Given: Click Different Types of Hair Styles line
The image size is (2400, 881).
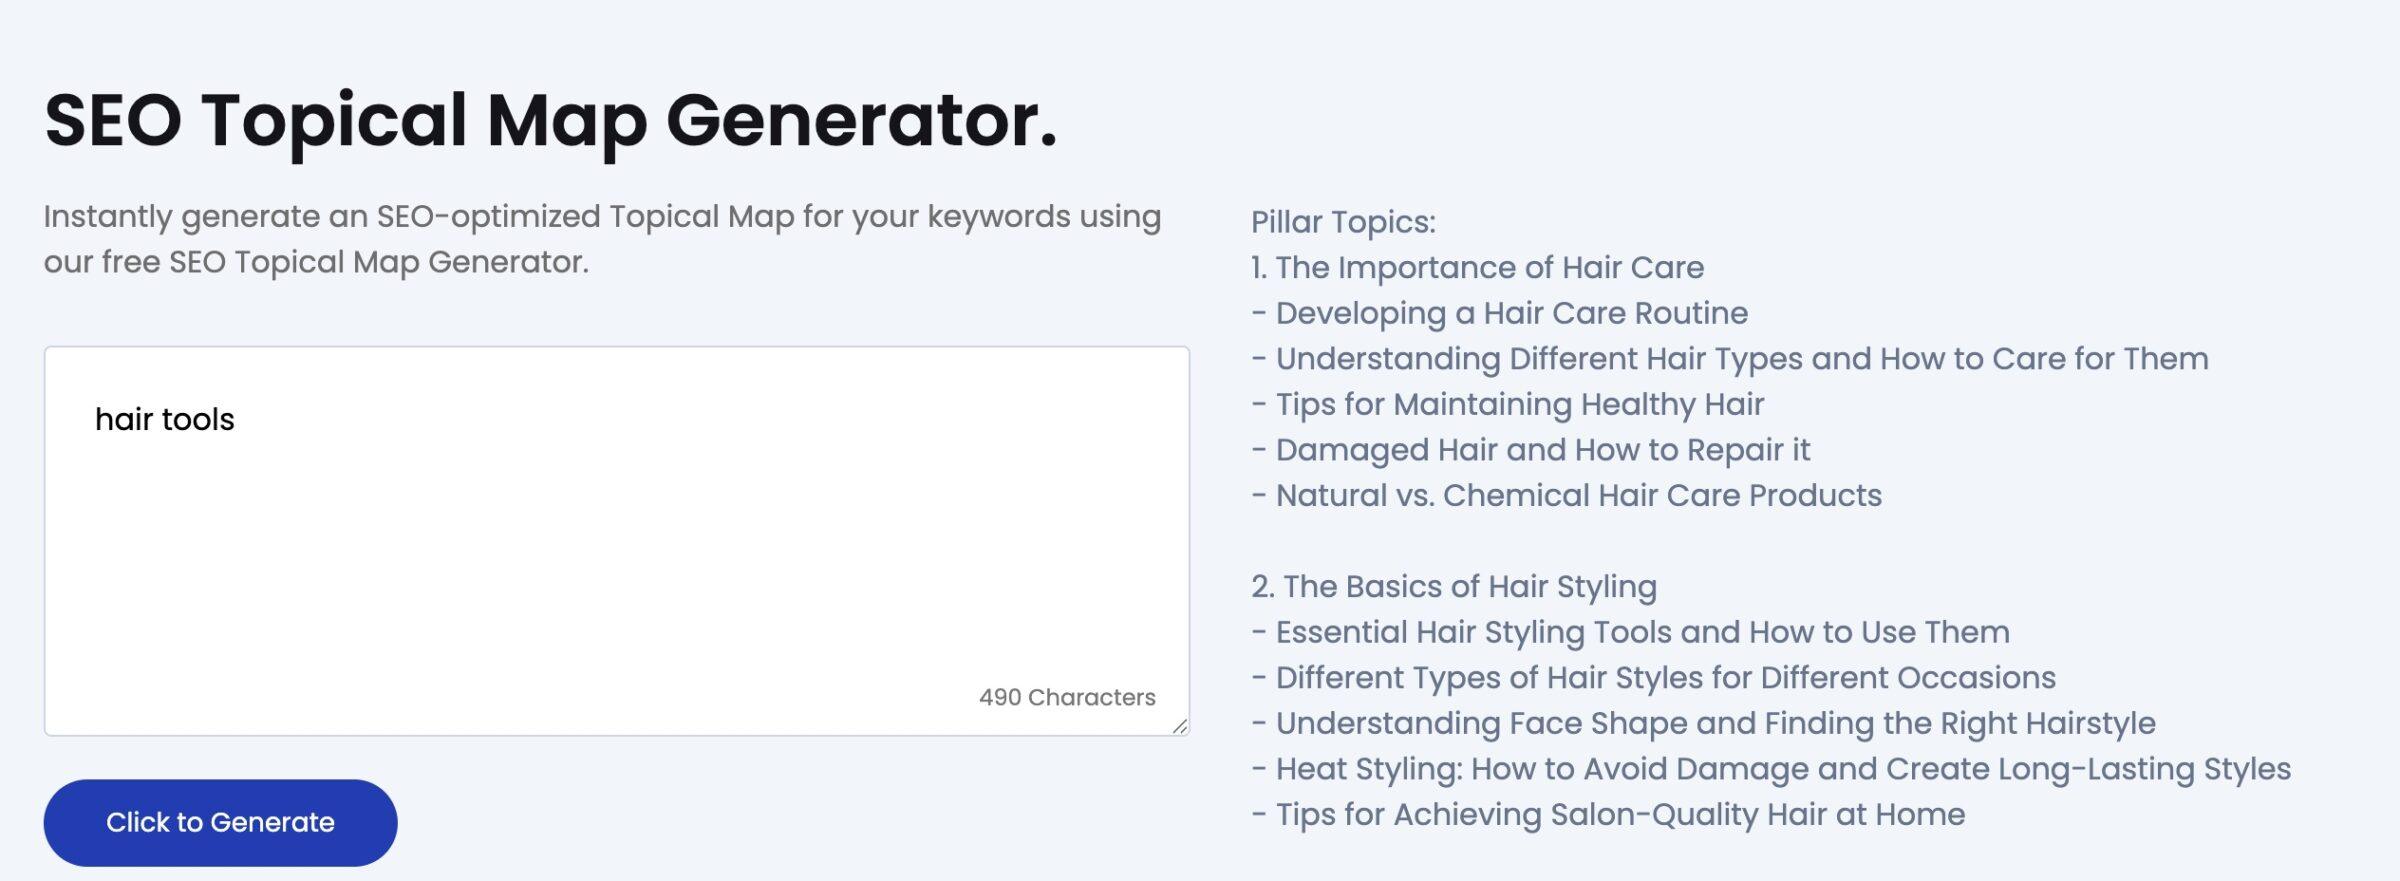Looking at the screenshot, I should pos(1653,677).
